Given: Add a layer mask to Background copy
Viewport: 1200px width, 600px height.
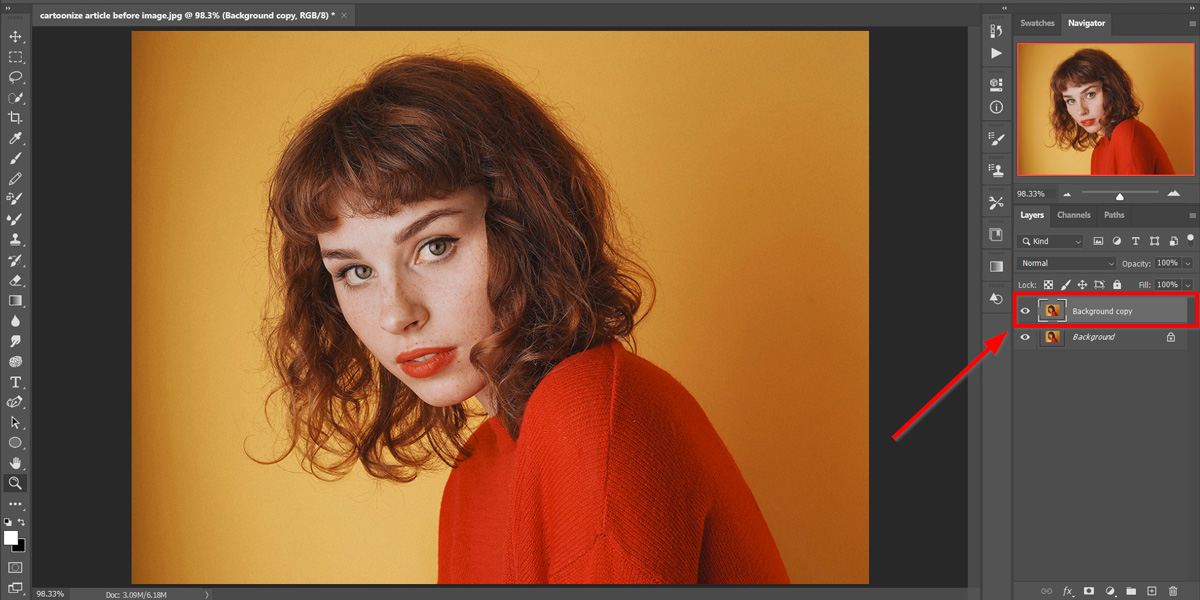Looking at the screenshot, I should [x=1090, y=591].
